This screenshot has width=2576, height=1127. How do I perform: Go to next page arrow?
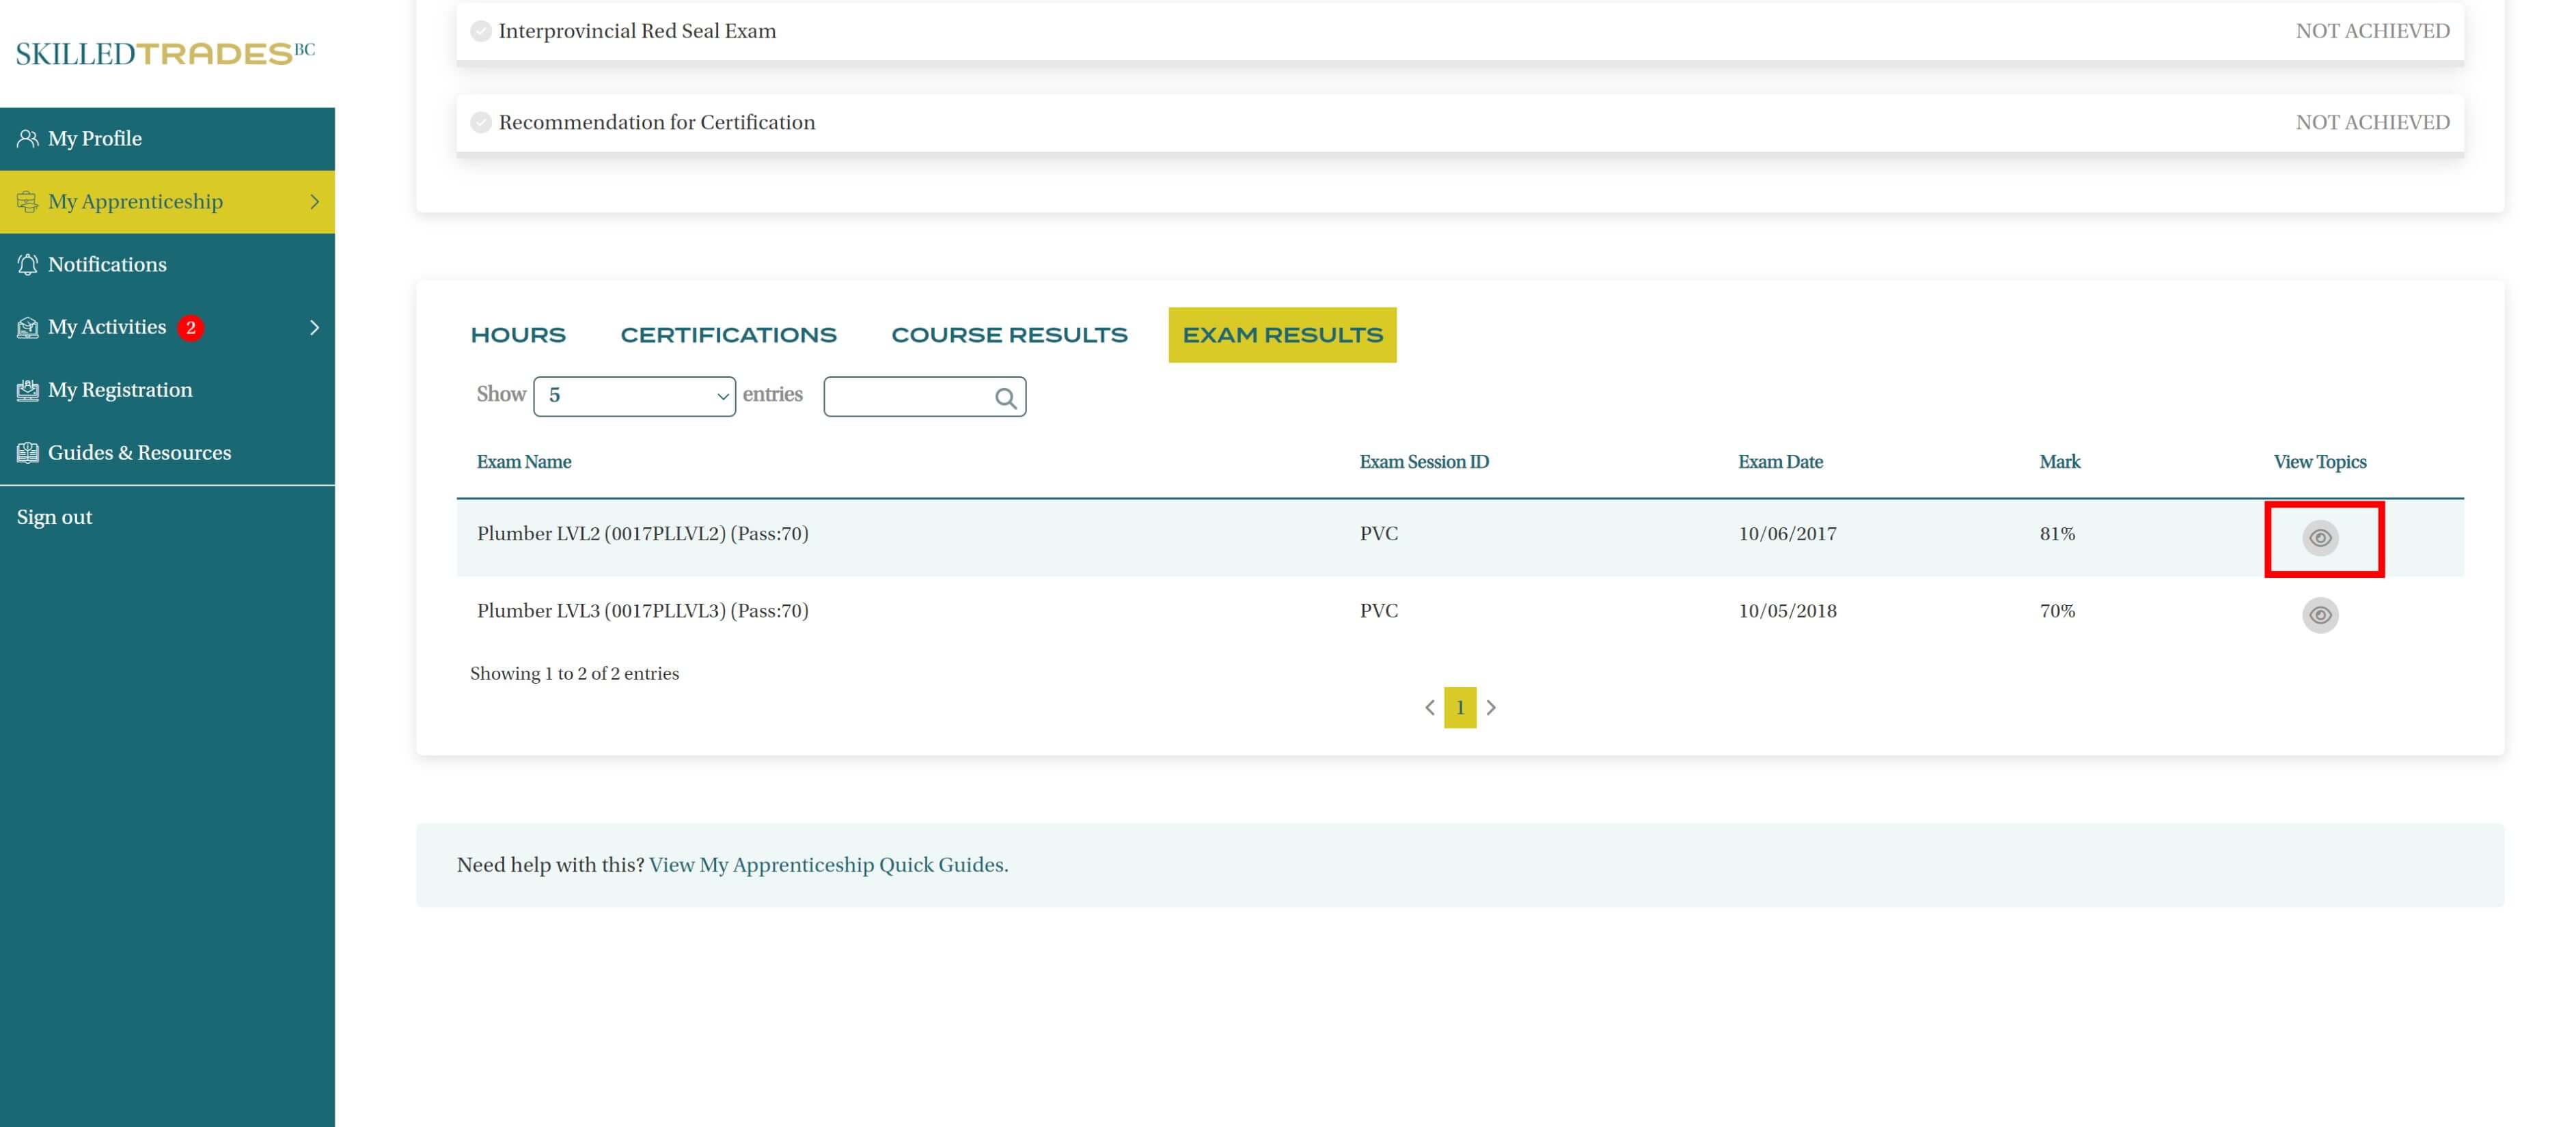(x=1491, y=707)
